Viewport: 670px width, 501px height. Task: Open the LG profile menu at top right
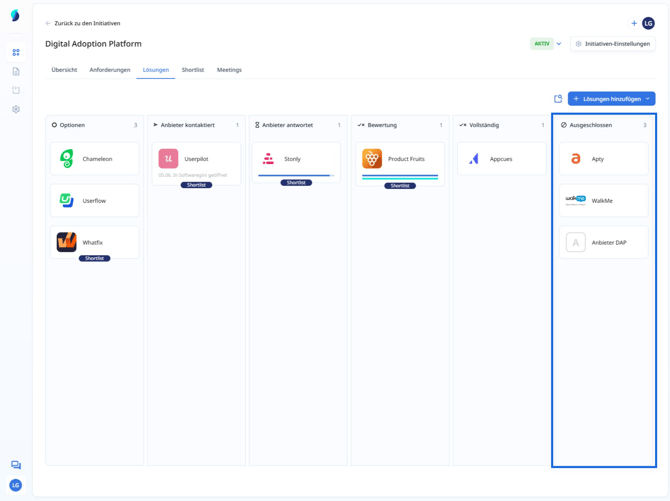[x=648, y=23]
